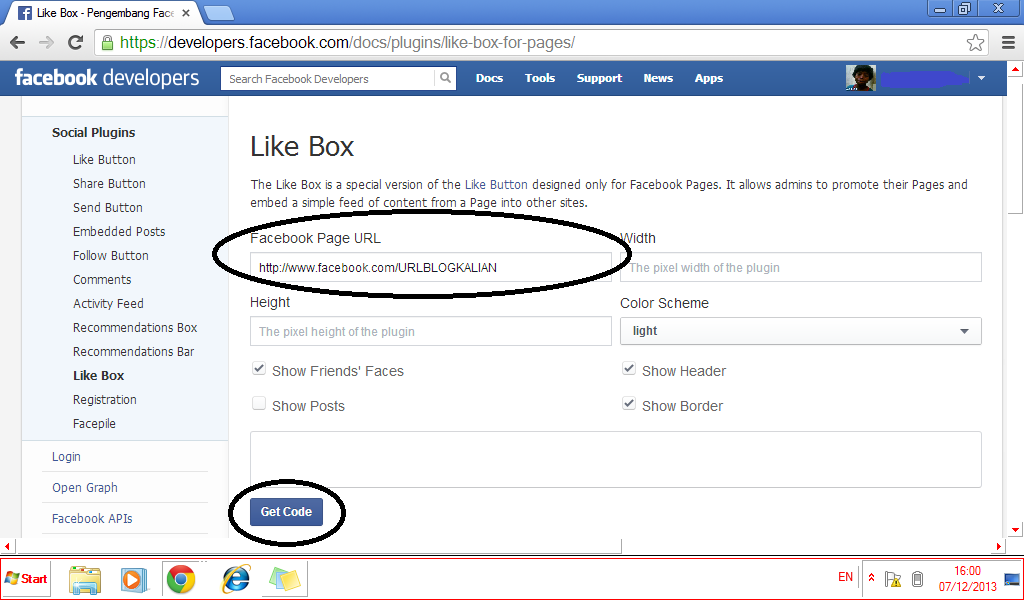Click the Height input field
The image size is (1024, 600).
pos(431,332)
